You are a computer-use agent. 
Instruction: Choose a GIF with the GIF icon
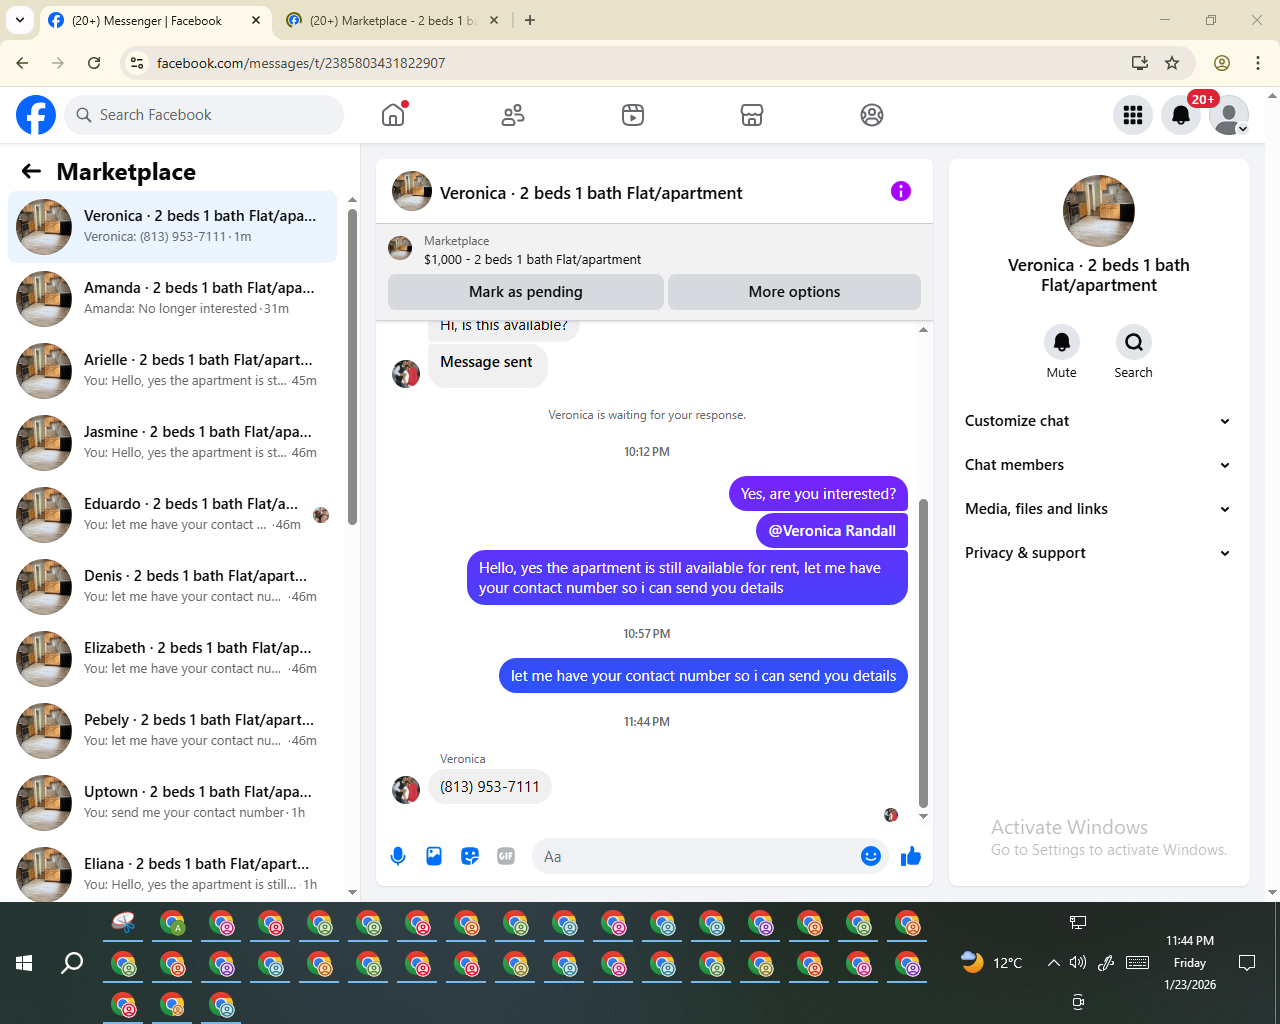[506, 856]
